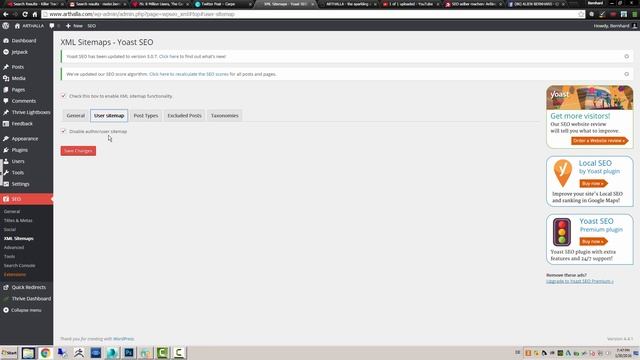This screenshot has width=640, height=360.
Task: Click link to recalculate SEO scores
Action: pyautogui.click(x=189, y=74)
